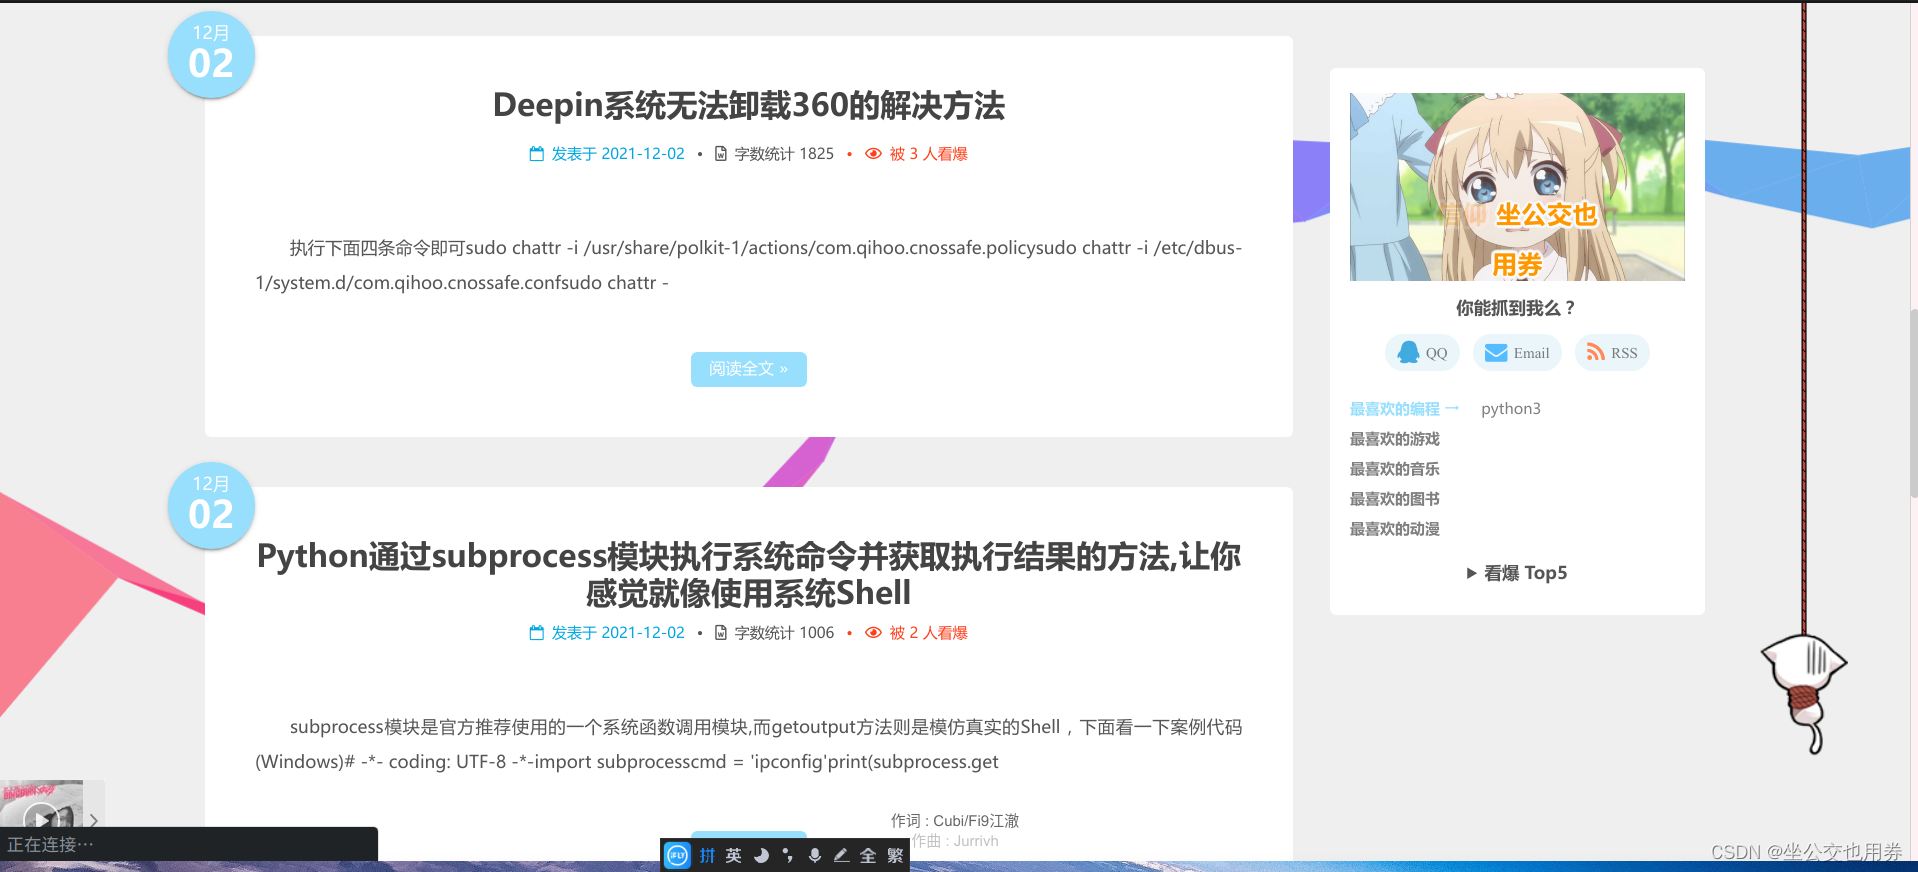Open the QQ contact link
Image resolution: width=1918 pixels, height=872 pixels.
click(x=1422, y=353)
